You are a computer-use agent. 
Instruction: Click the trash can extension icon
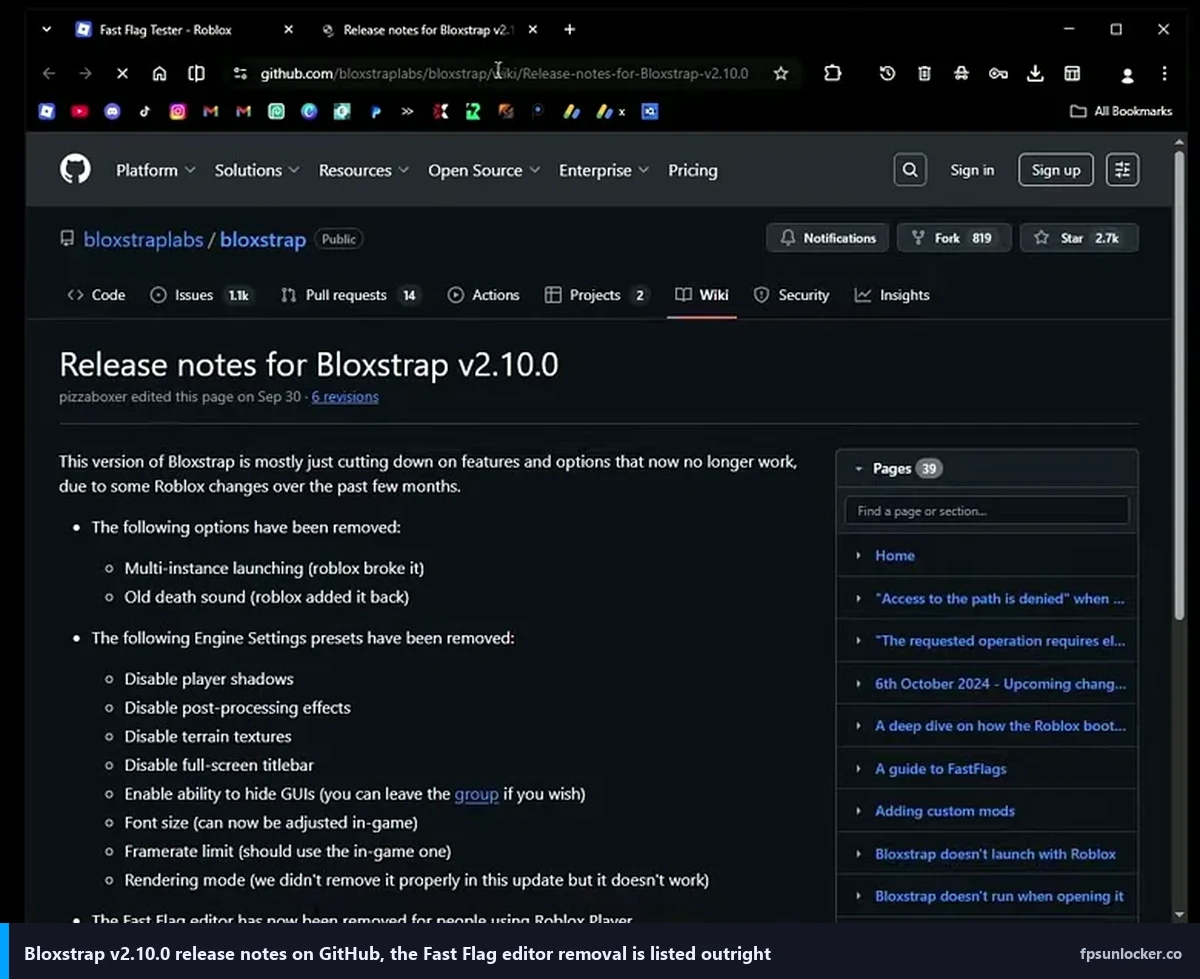[x=924, y=73]
